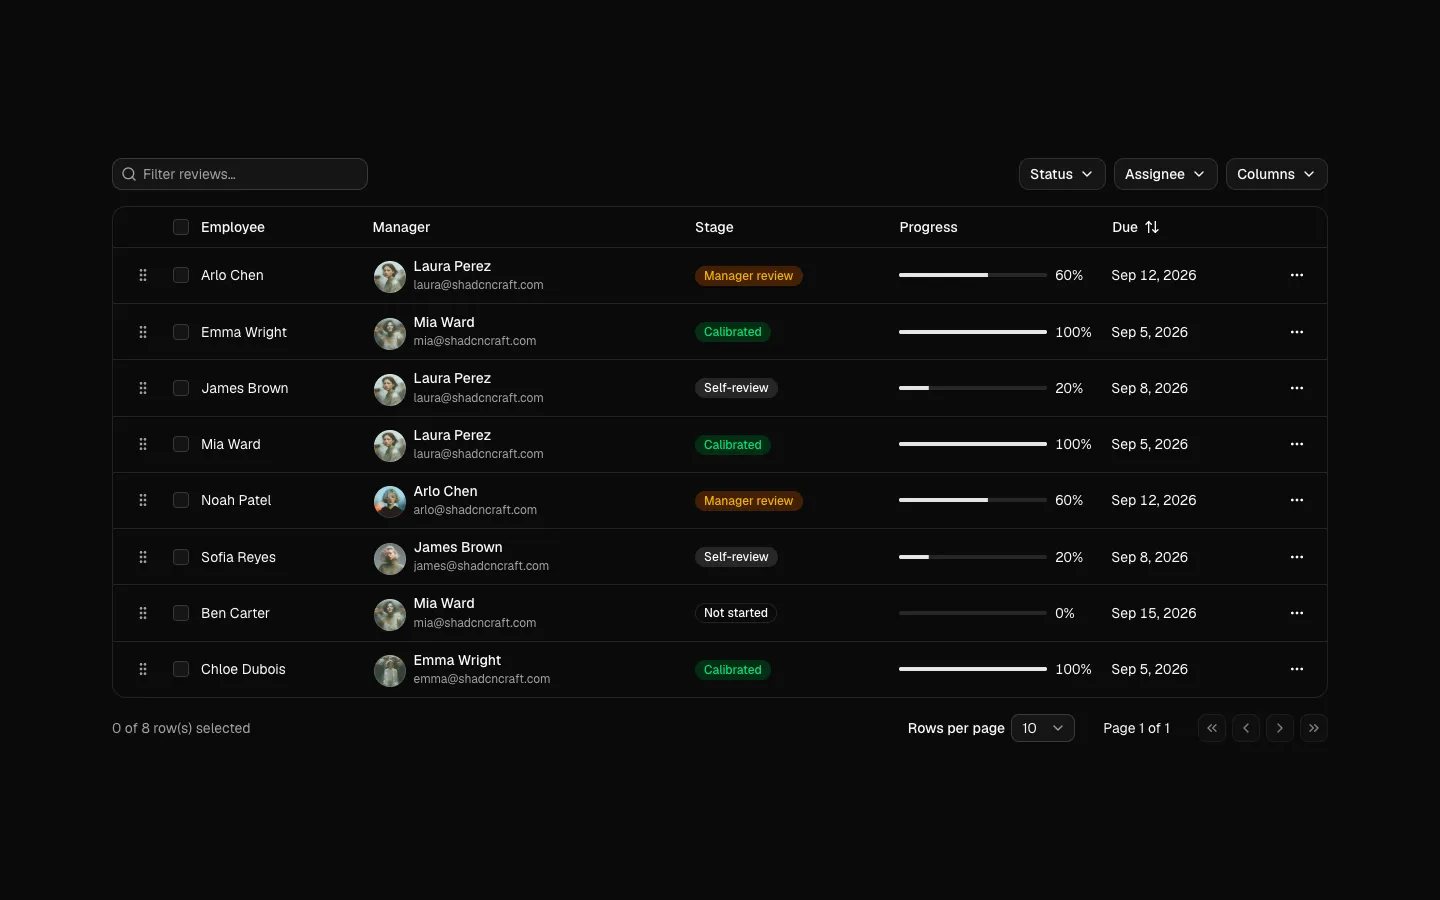Viewport: 1440px width, 900px height.
Task: Open the three-dot menu in Noah Patel row
Action: click(x=1297, y=500)
